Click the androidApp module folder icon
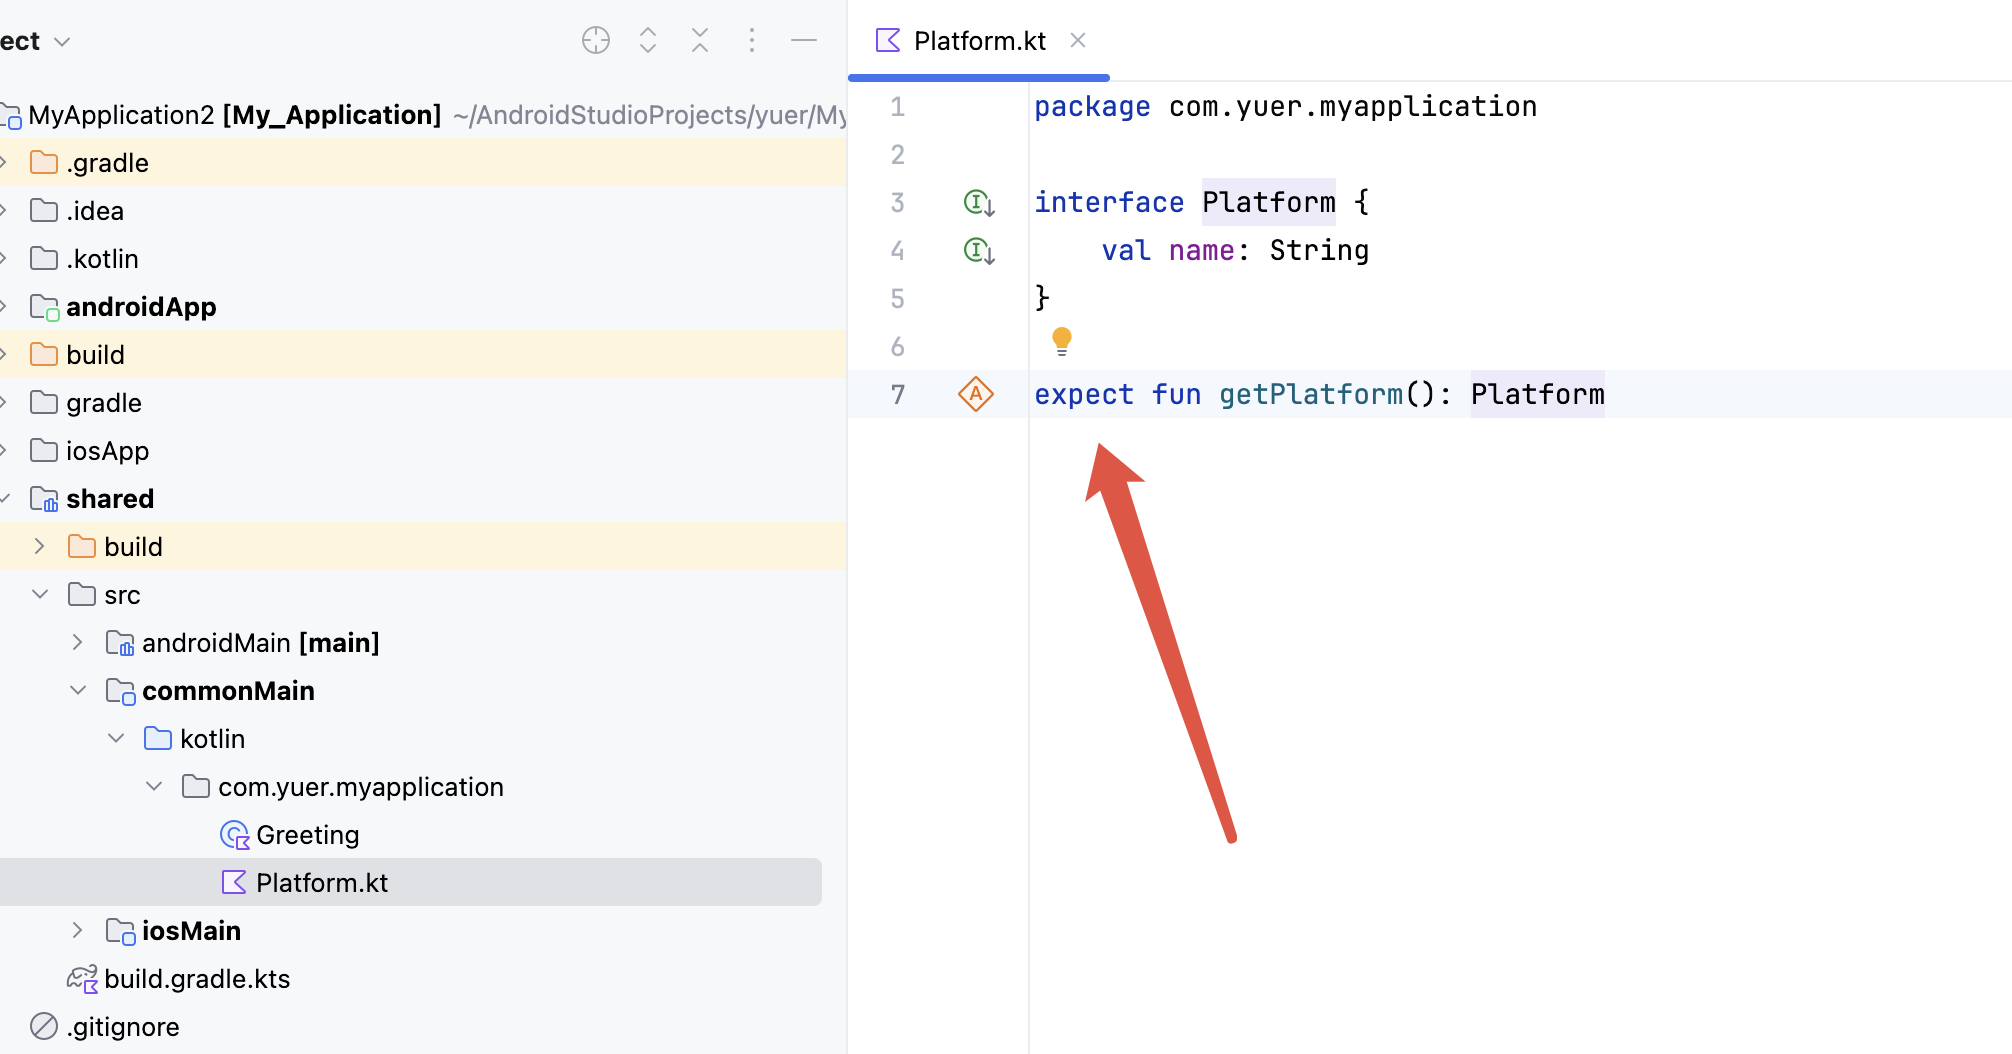Image resolution: width=2012 pixels, height=1054 pixels. click(44, 307)
